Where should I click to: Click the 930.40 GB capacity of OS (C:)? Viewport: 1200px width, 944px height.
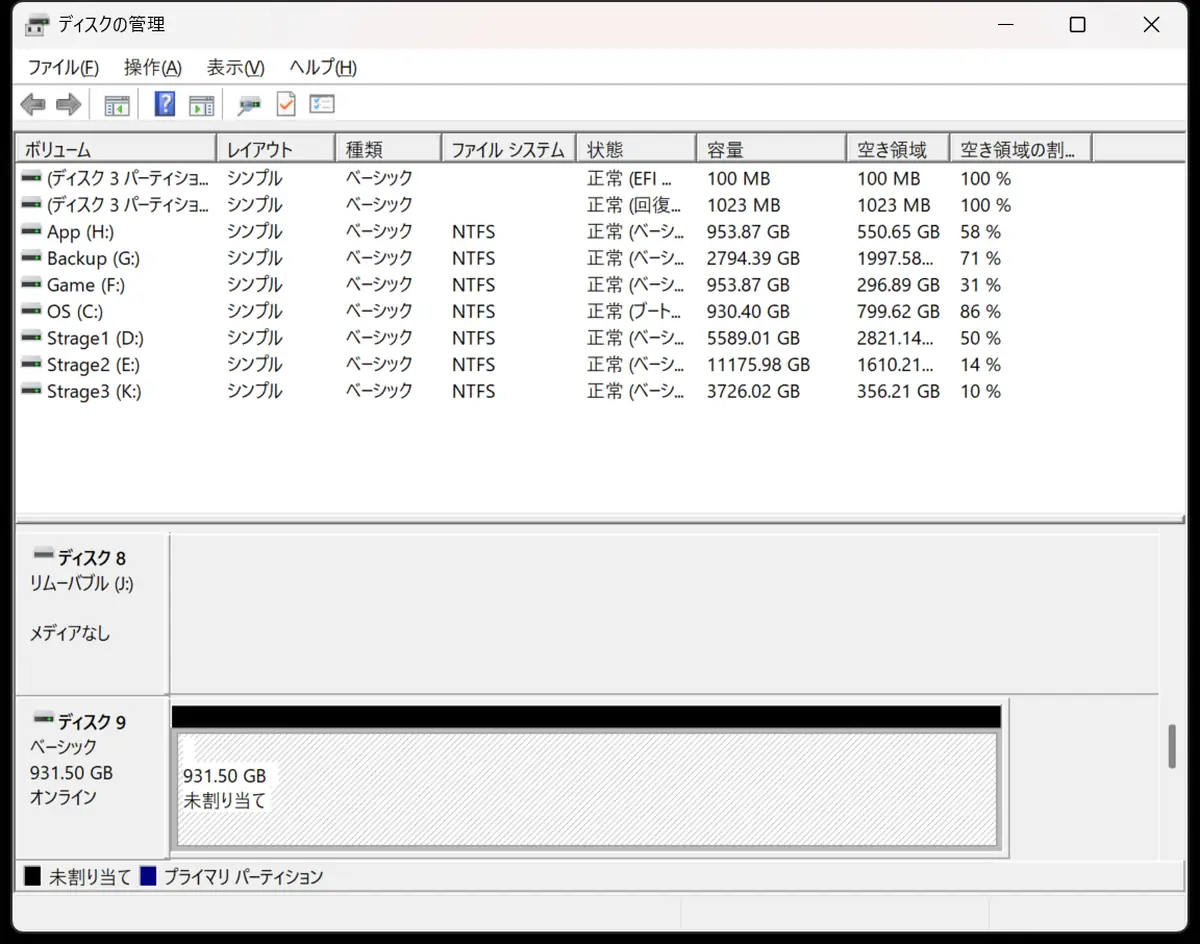point(748,312)
